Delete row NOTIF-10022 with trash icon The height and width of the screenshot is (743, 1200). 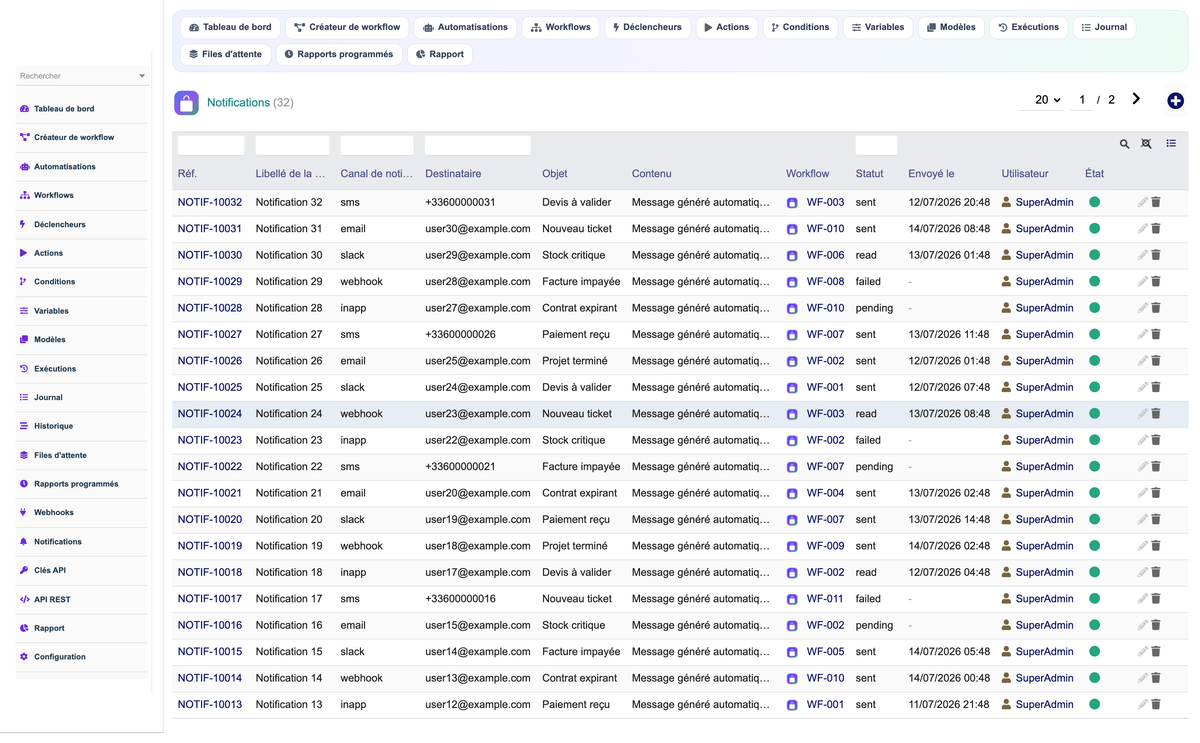pyautogui.click(x=1156, y=467)
